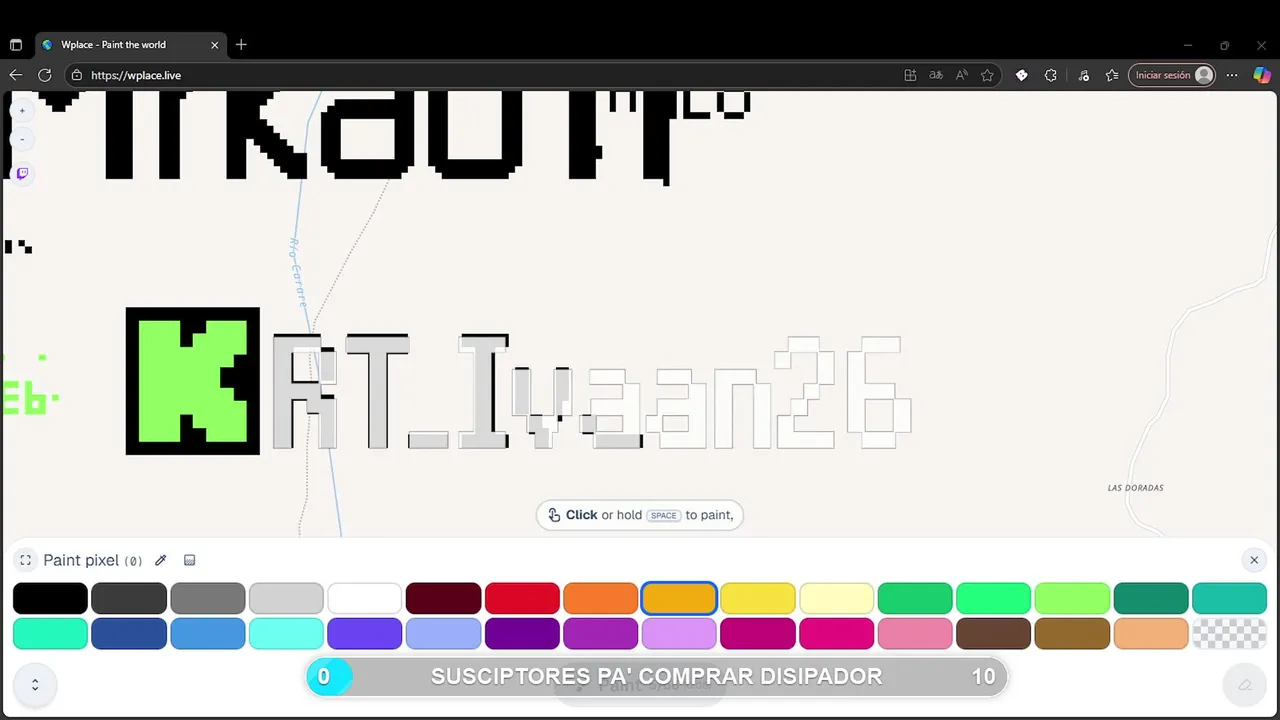Open the split screen apps icon

[910, 75]
